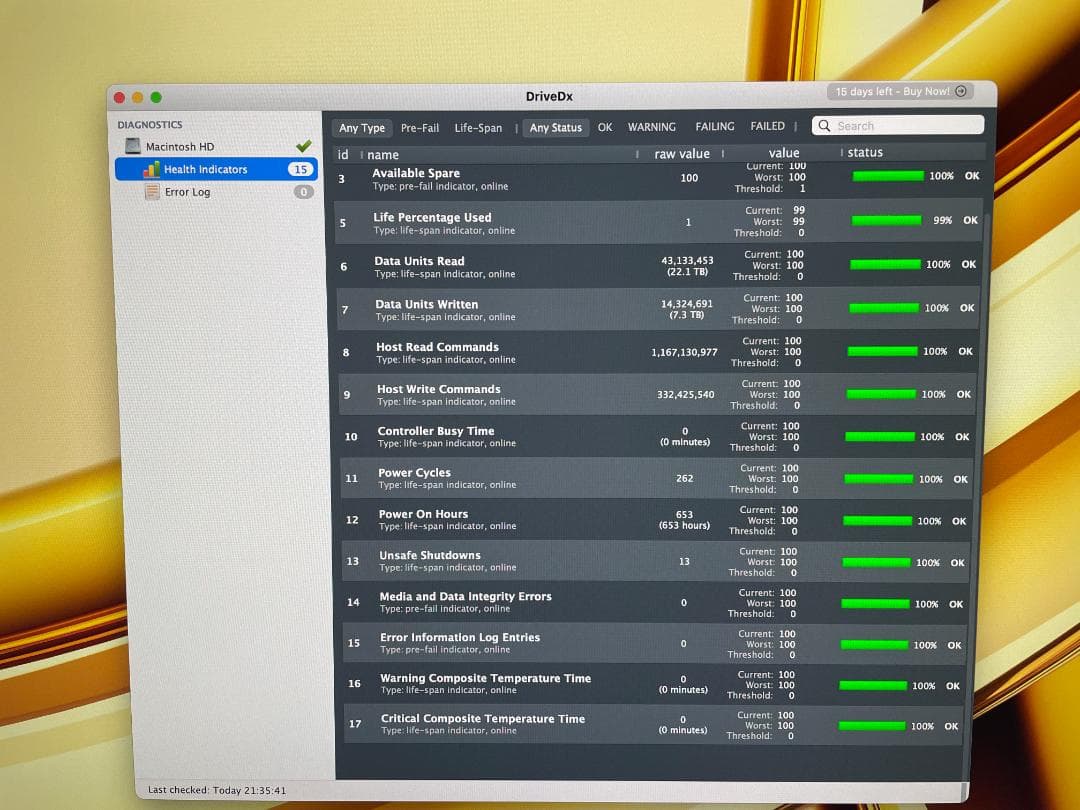Click the 15 badge on Health Indicators
1080x810 pixels.
[300, 169]
